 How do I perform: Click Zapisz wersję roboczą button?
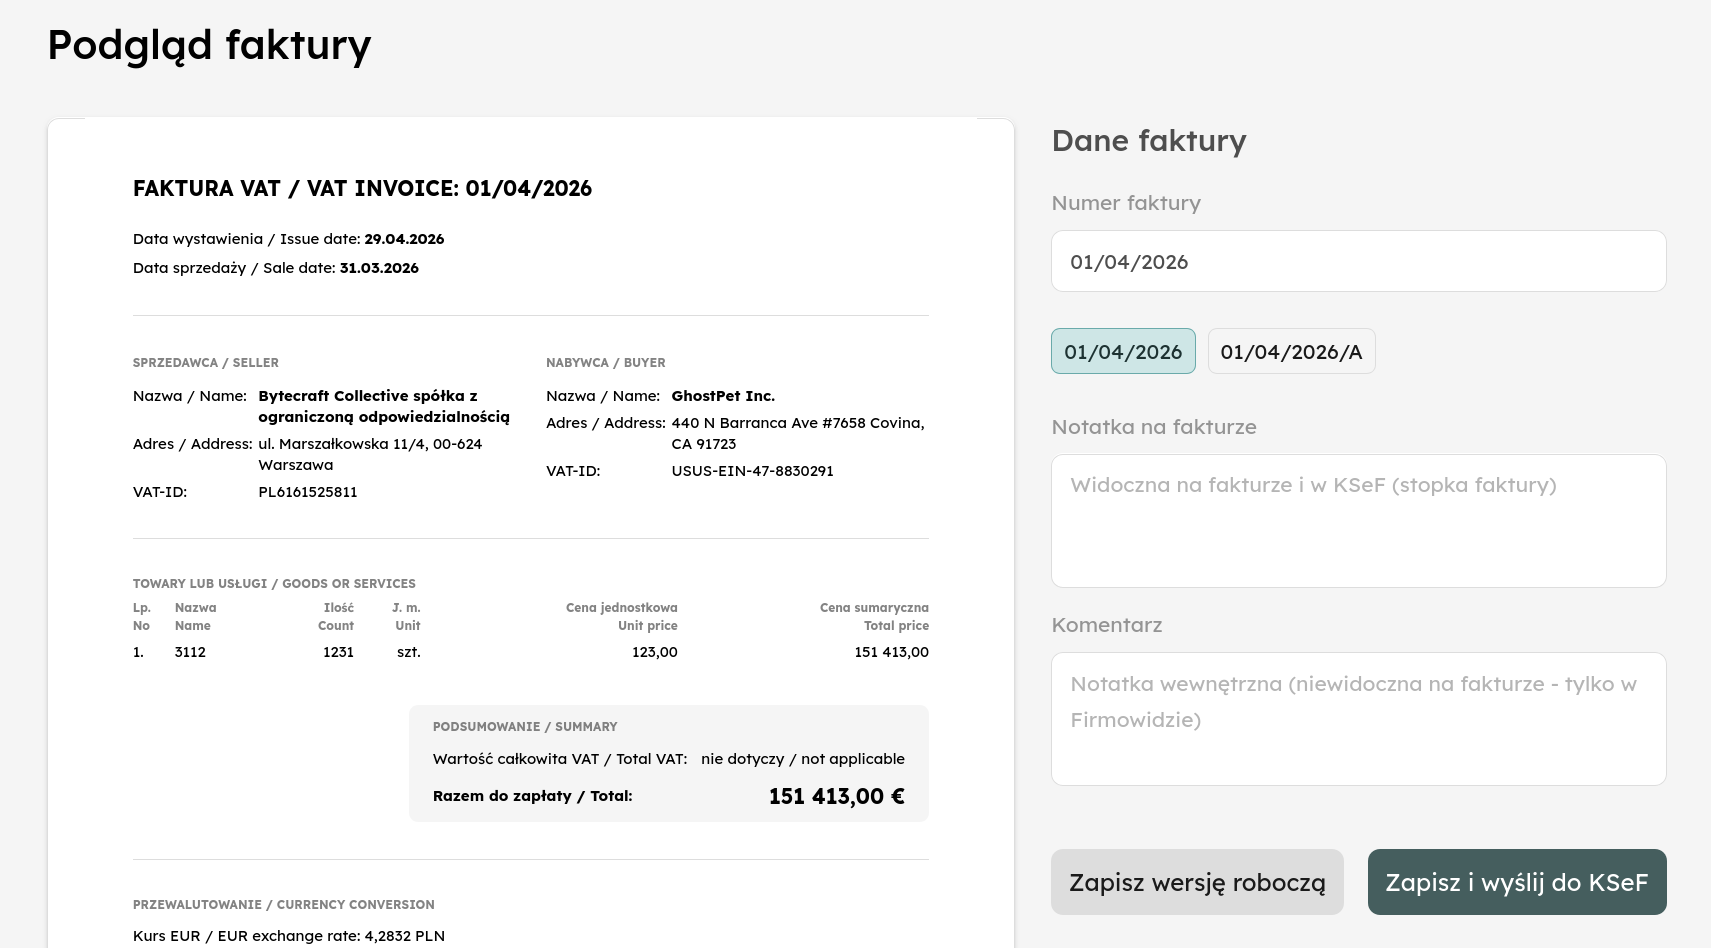tap(1197, 882)
